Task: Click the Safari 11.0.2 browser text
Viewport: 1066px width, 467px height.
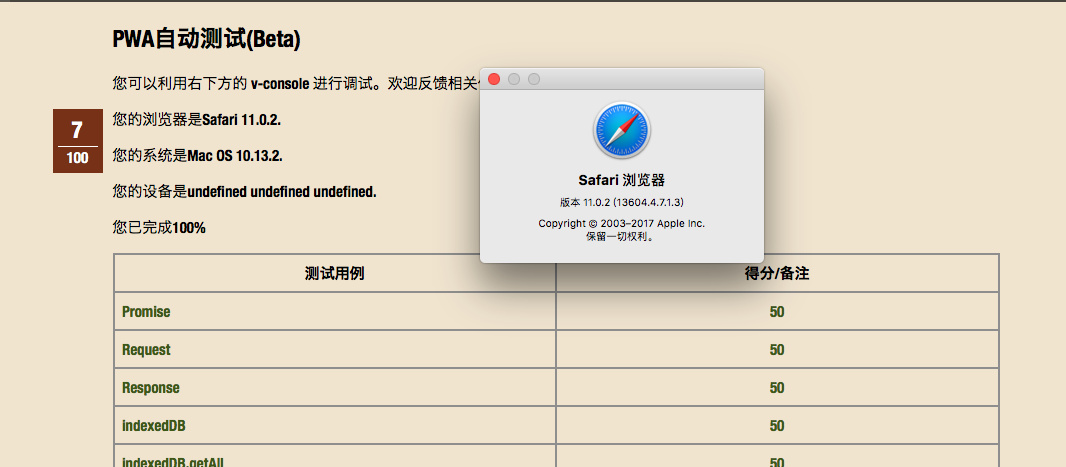Action: pyautogui.click(x=241, y=120)
